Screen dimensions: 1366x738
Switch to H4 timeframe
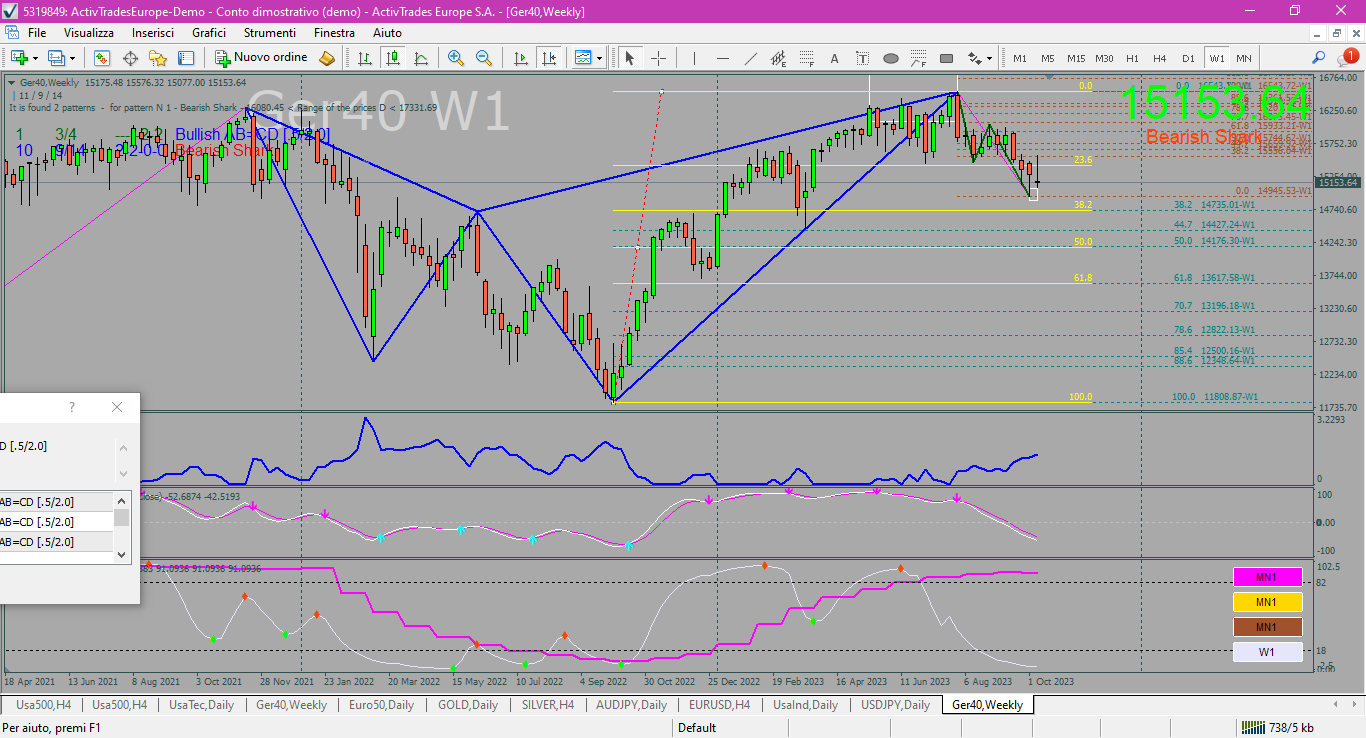(1160, 58)
